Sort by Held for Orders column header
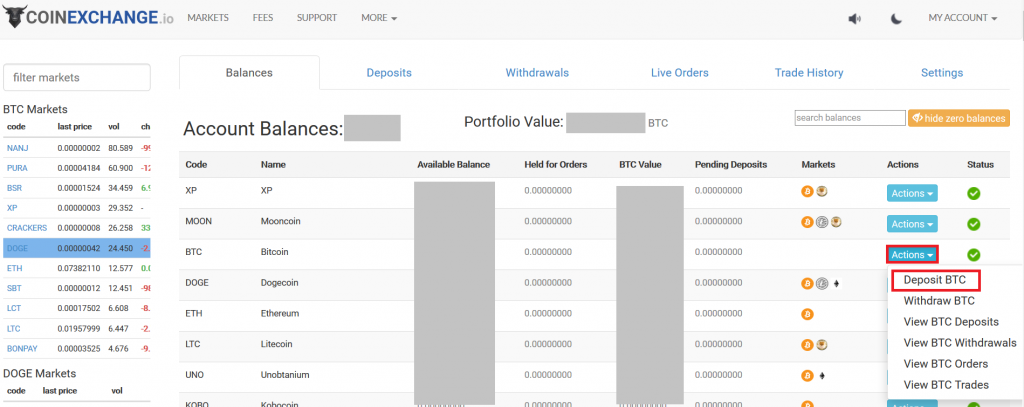This screenshot has height=407, width=1024. (x=556, y=165)
